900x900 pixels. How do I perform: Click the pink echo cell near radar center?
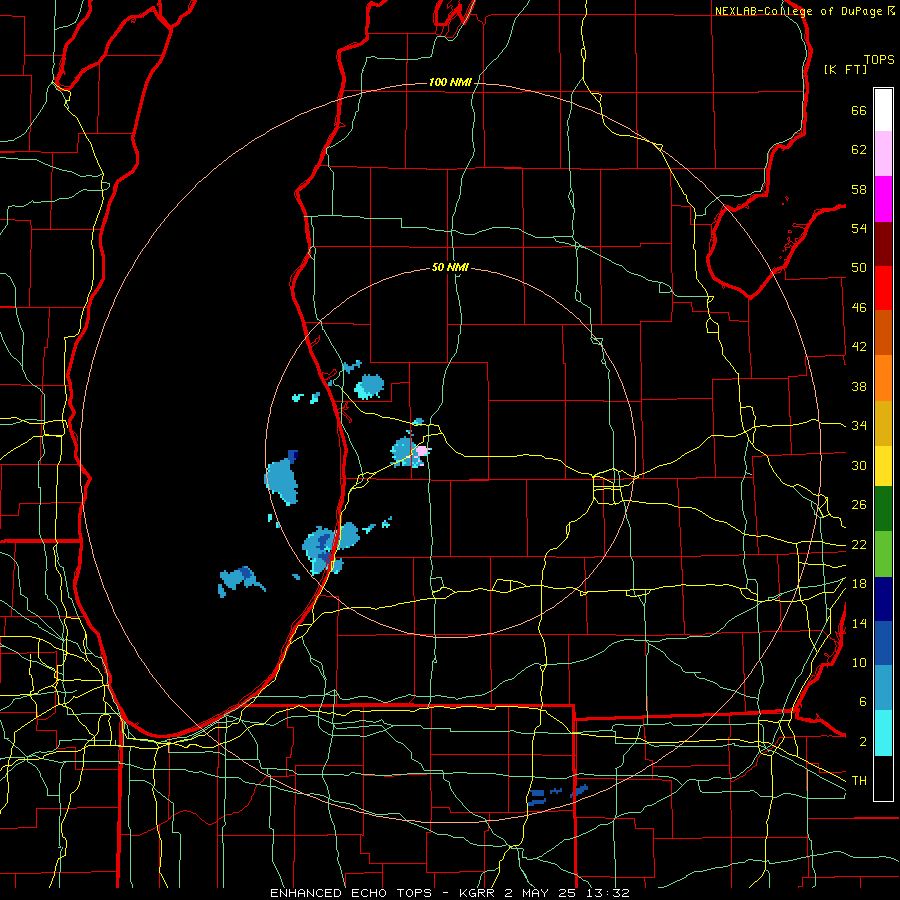coord(422,451)
